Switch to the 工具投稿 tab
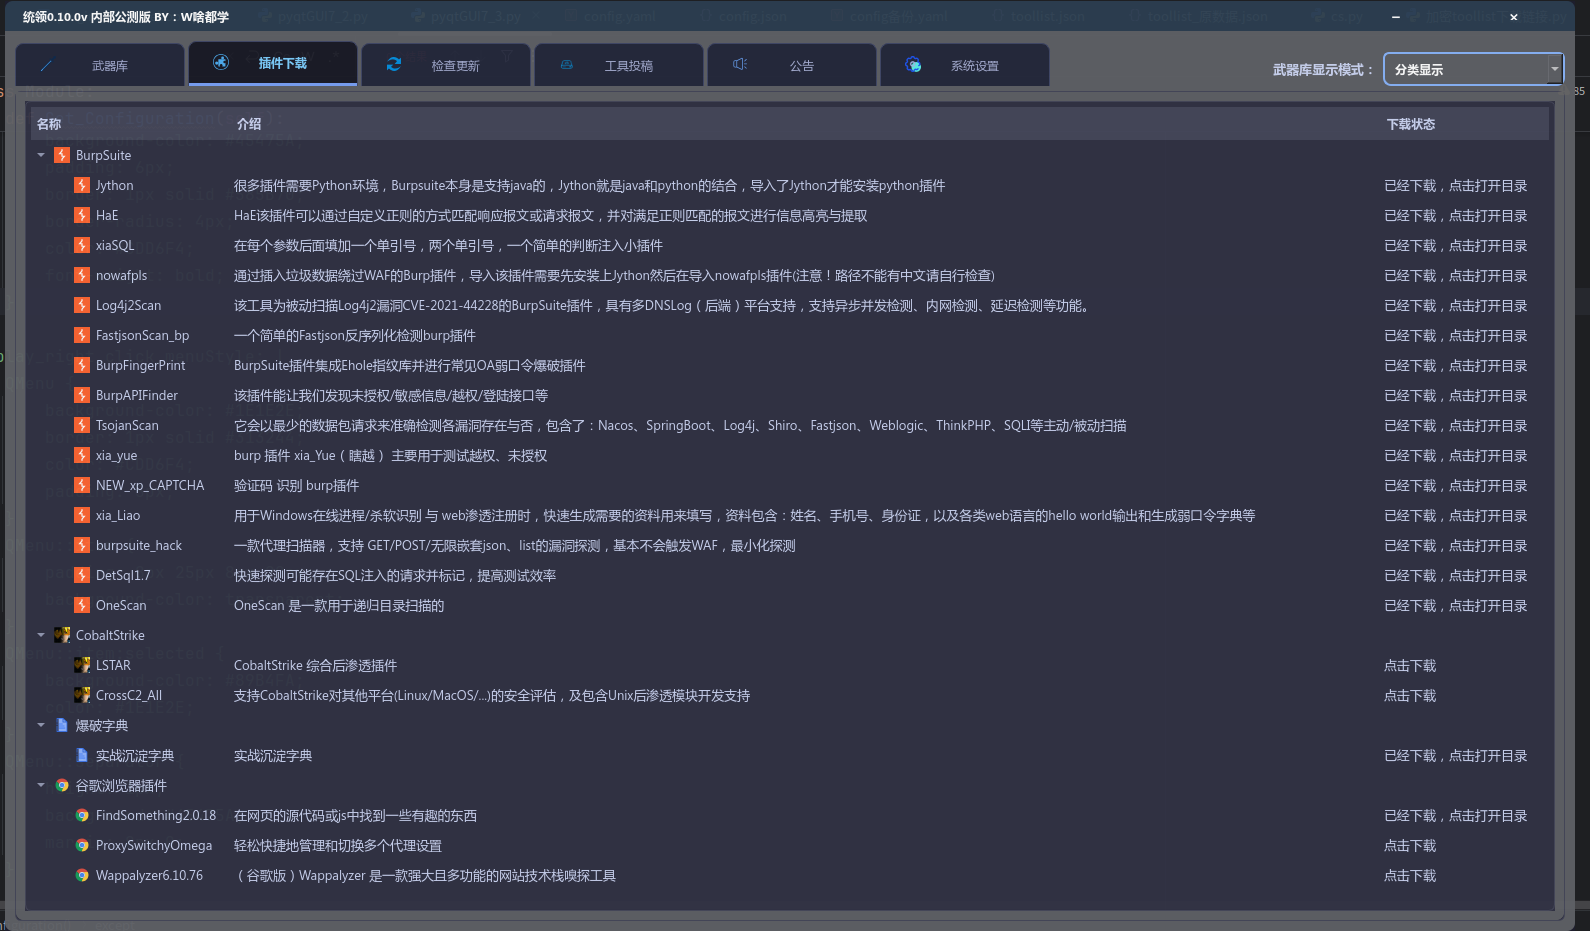This screenshot has height=931, width=1590. coord(619,65)
